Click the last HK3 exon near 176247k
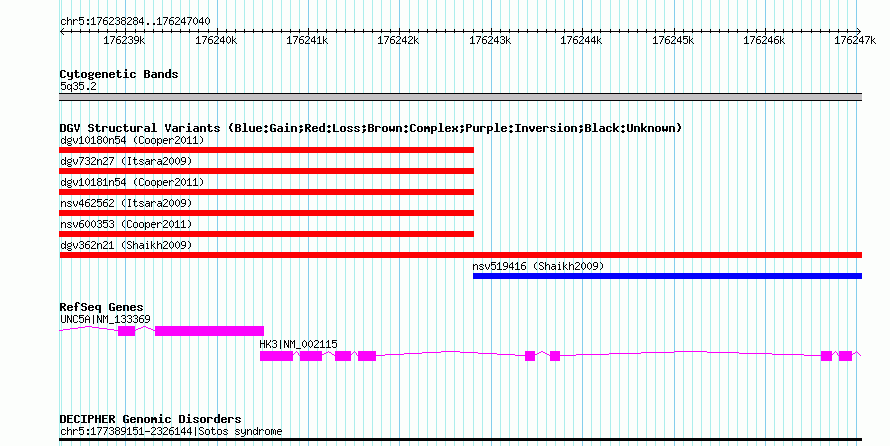 [846, 356]
